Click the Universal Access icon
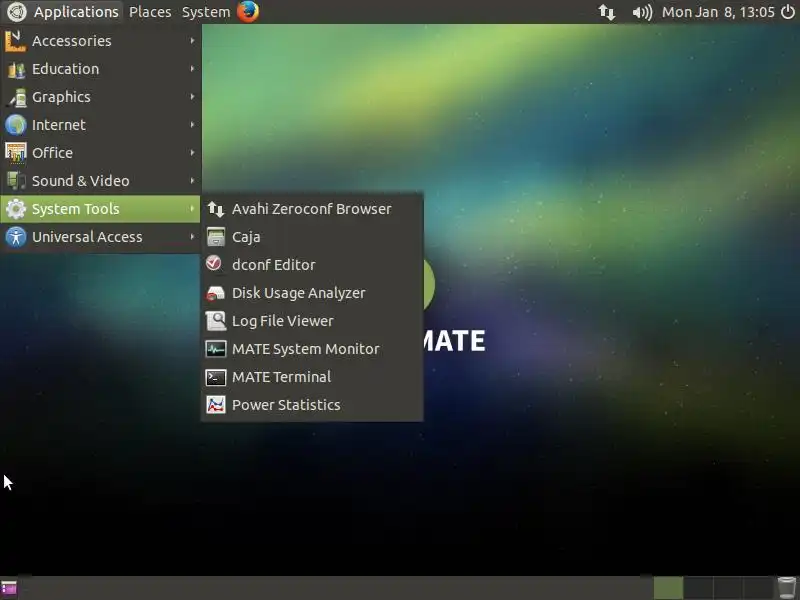The width and height of the screenshot is (800, 600). pyautogui.click(x=16, y=237)
